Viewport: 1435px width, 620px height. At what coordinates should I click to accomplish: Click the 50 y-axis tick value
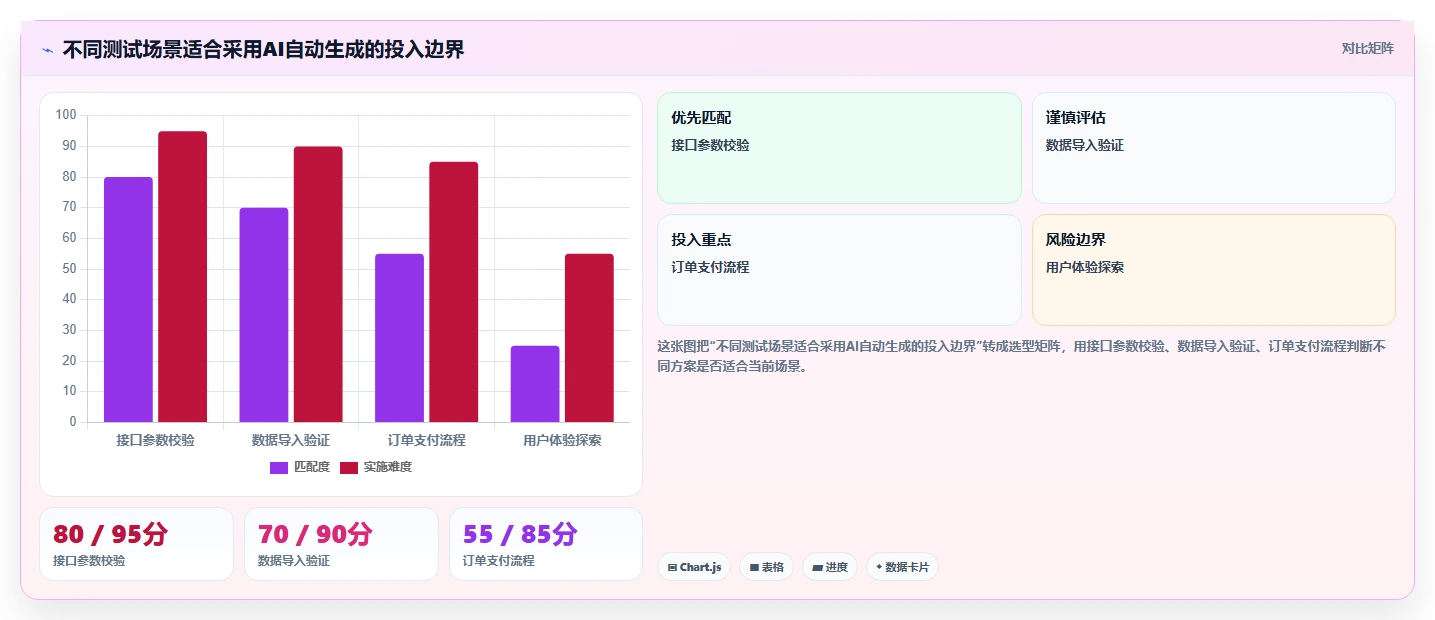pyautogui.click(x=69, y=269)
